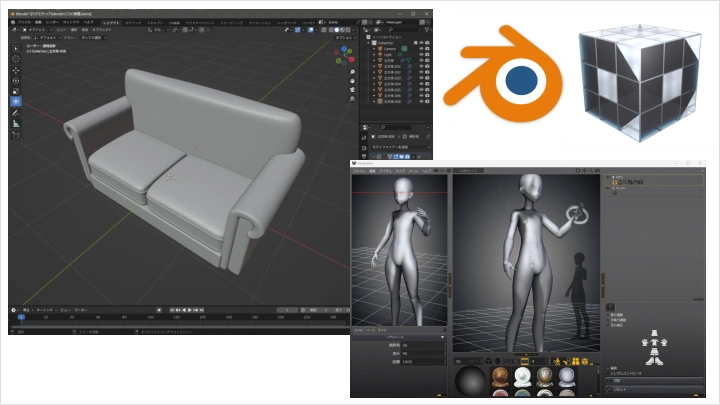Select the copper material ball in DesignDoll

[x=500, y=377]
